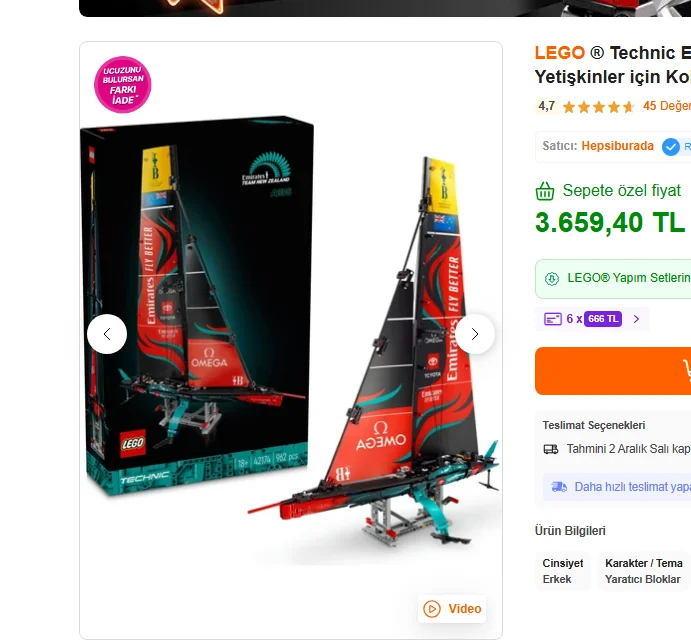Click the 'Daha hızlı teslimat' delivery option
This screenshot has width=691, height=644.
(x=631, y=487)
